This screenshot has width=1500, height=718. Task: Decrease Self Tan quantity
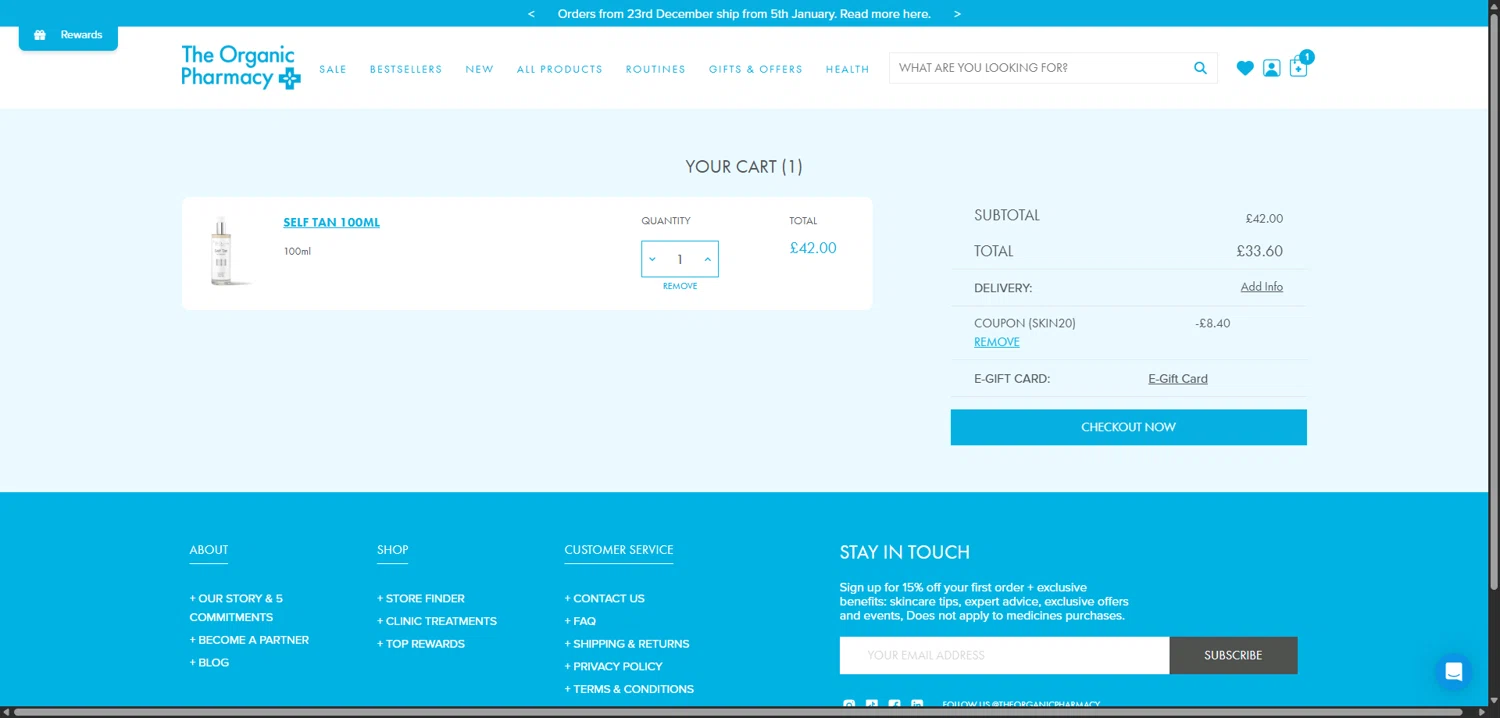coord(652,259)
